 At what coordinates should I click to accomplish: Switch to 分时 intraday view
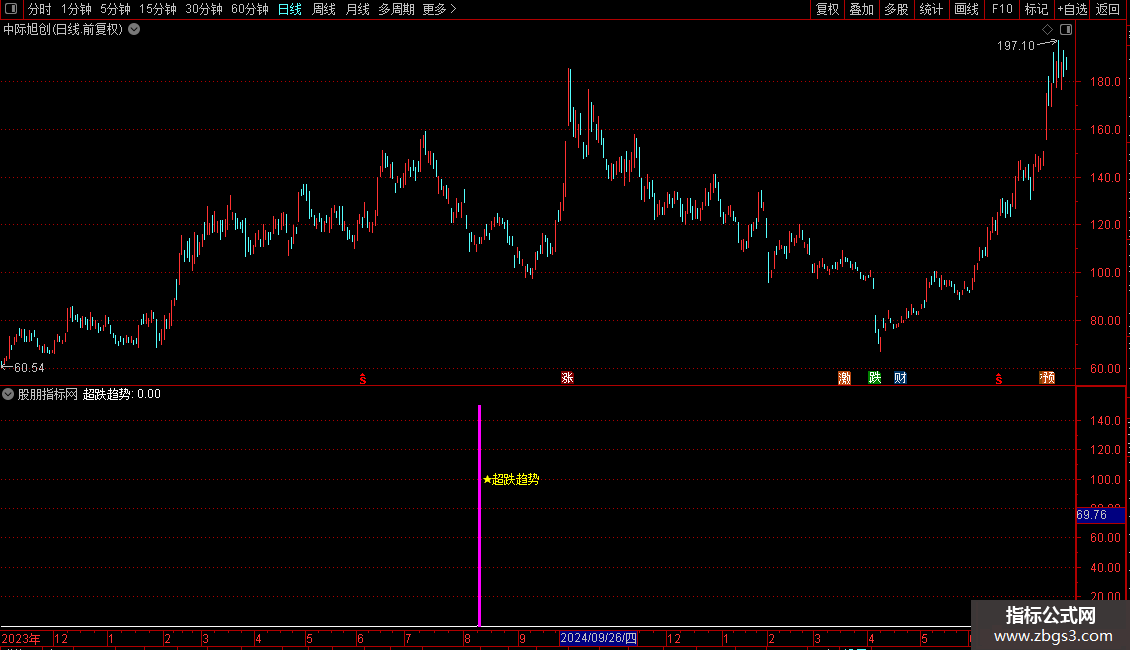point(40,9)
